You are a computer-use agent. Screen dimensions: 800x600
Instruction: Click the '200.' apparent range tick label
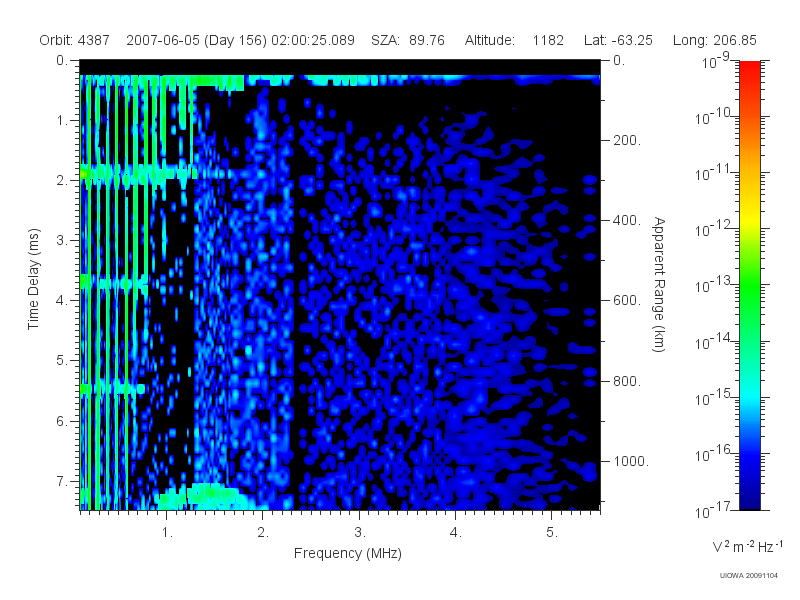pos(627,140)
